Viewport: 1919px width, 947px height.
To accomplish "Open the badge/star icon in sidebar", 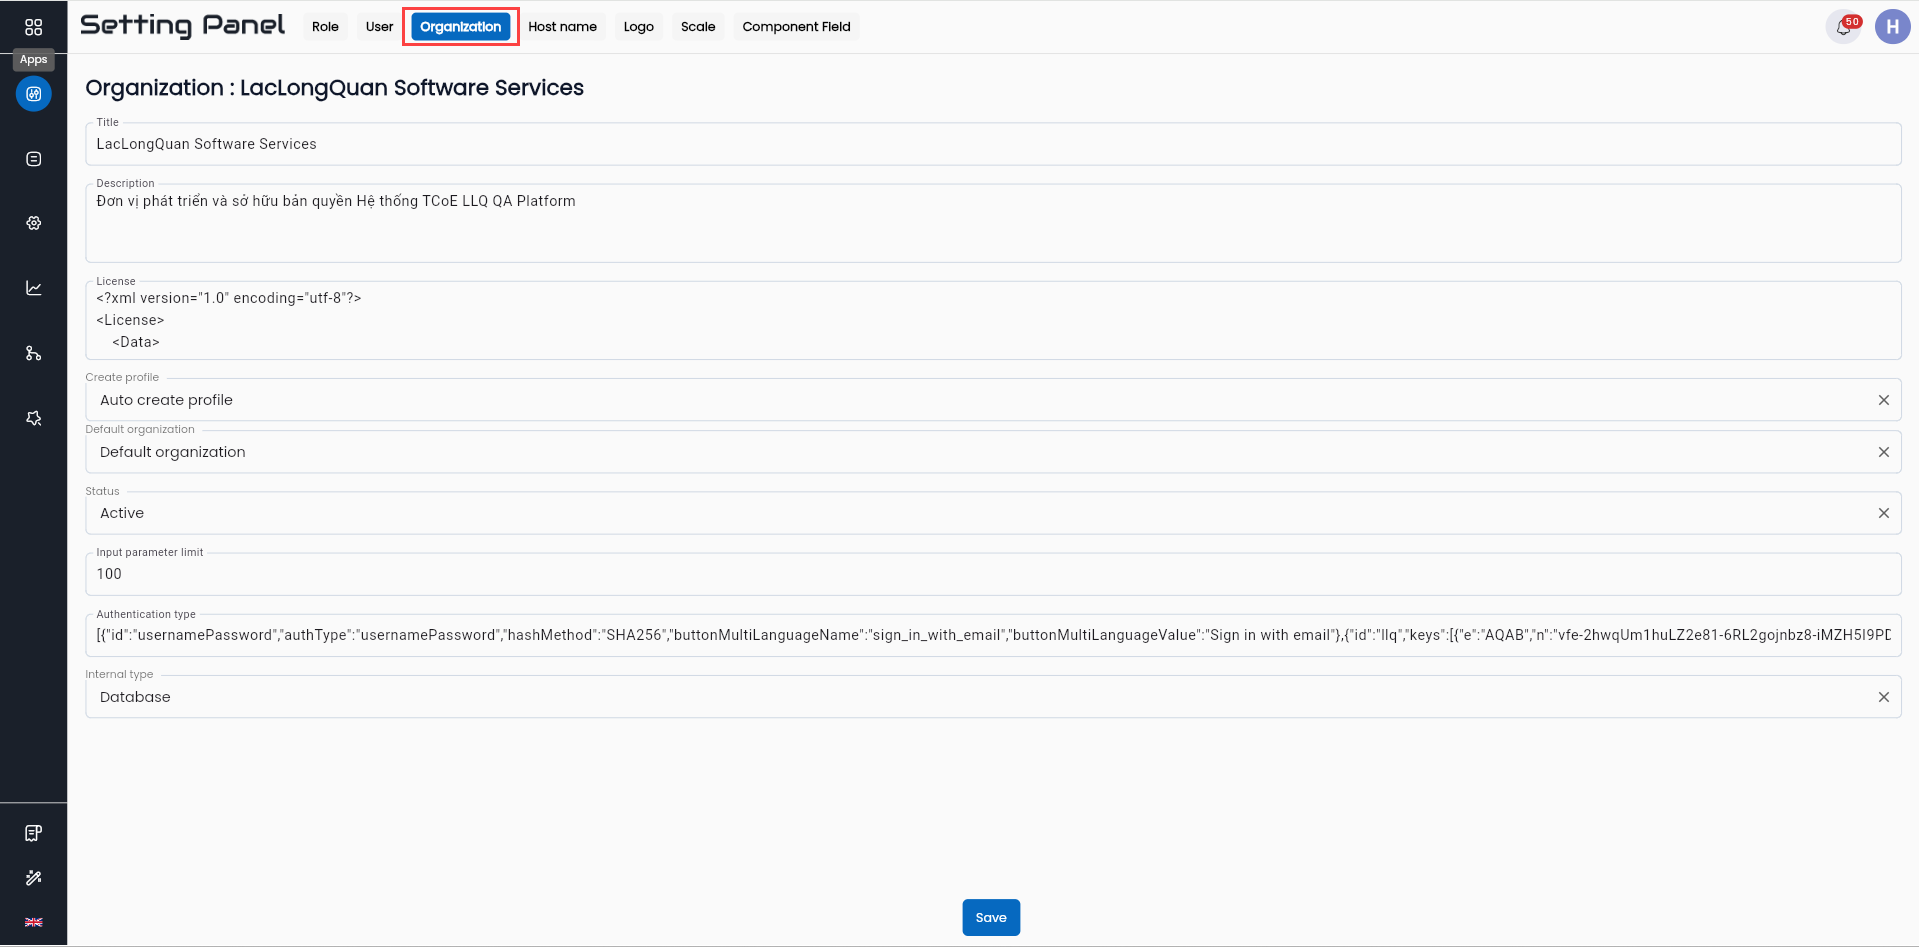I will 33,418.
